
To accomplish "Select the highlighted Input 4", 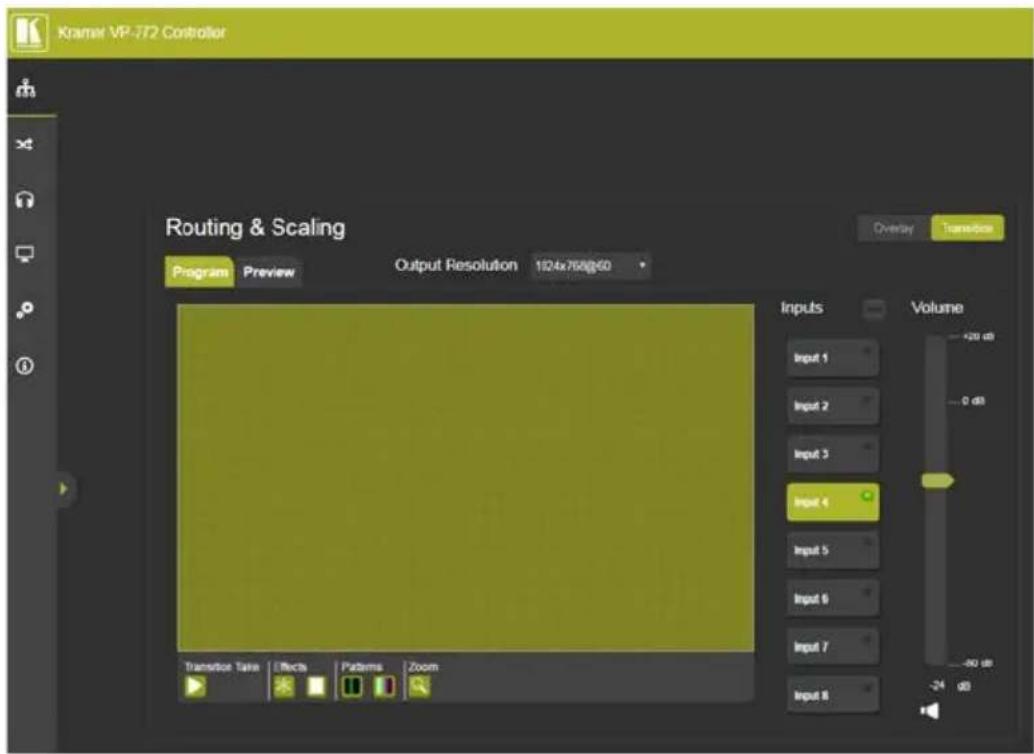I will click(x=832, y=503).
